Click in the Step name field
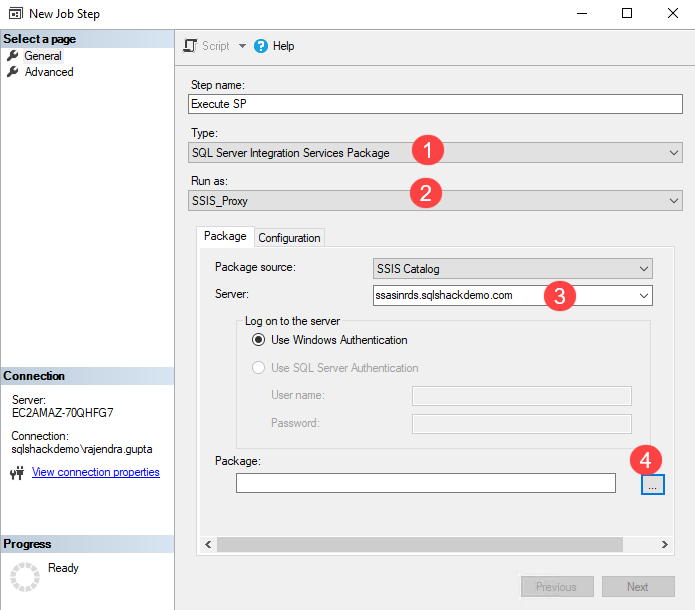Image resolution: width=695 pixels, height=610 pixels. (x=435, y=104)
